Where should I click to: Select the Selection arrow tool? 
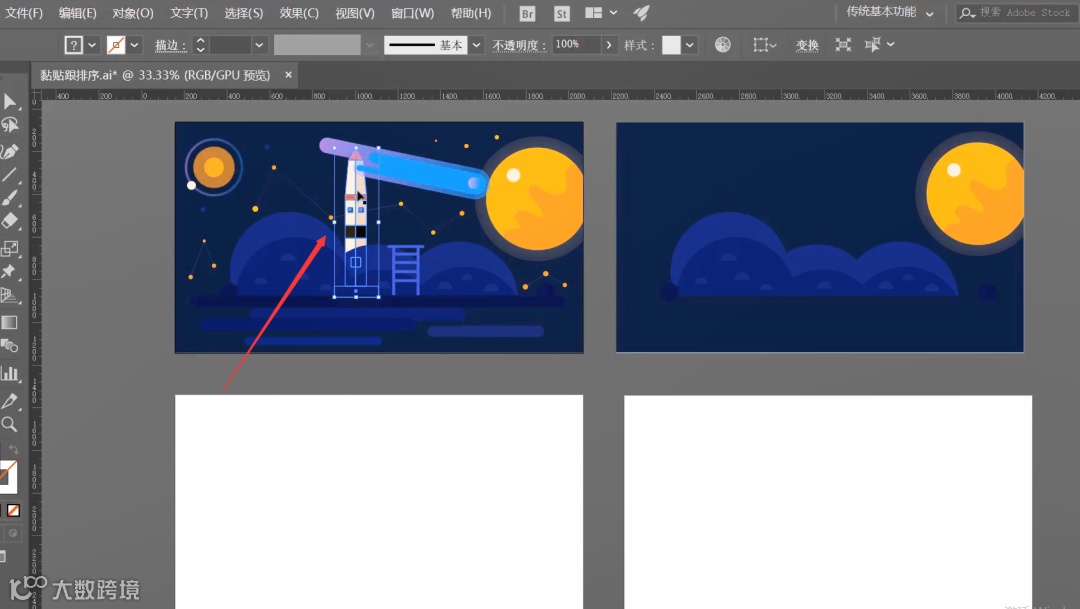point(10,102)
